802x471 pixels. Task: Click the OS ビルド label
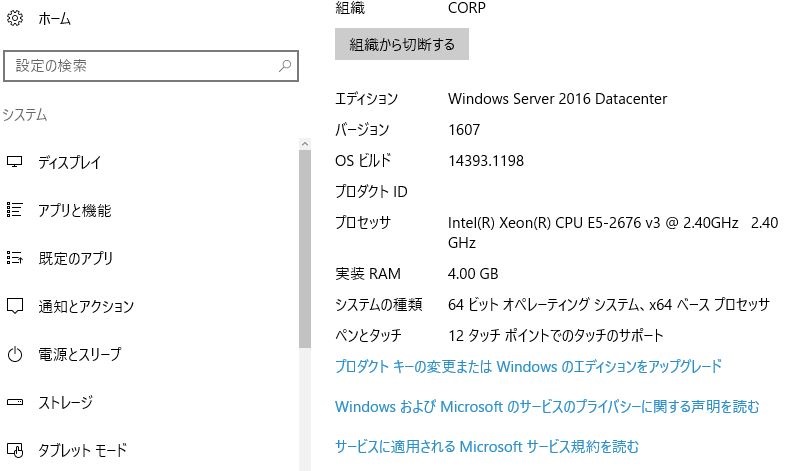[363, 161]
